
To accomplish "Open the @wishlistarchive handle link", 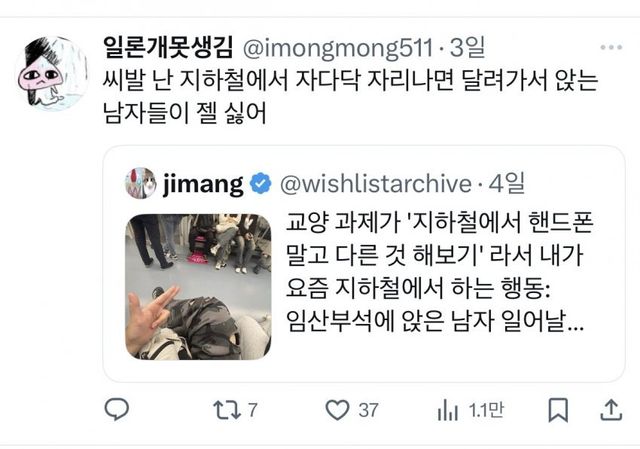I will click(x=376, y=184).
